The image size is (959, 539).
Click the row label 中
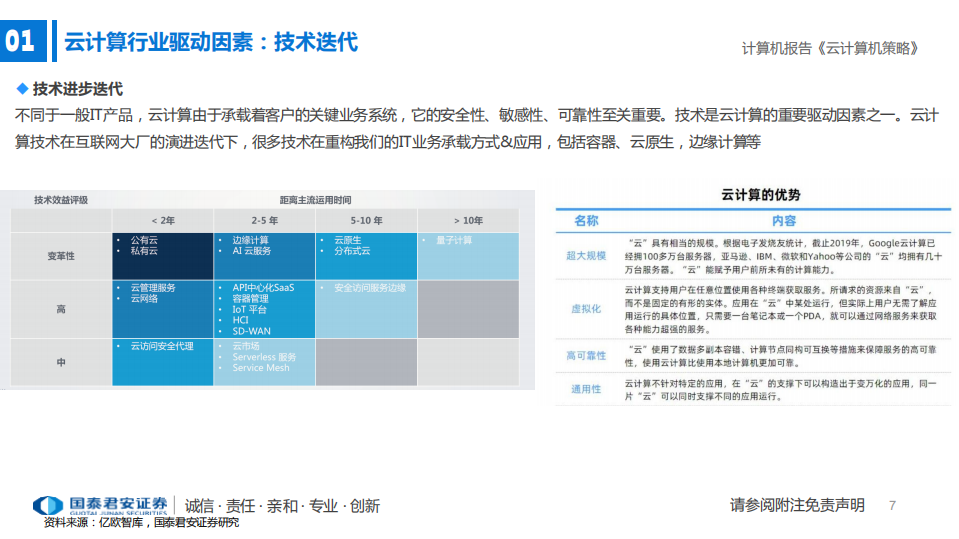[61, 362]
